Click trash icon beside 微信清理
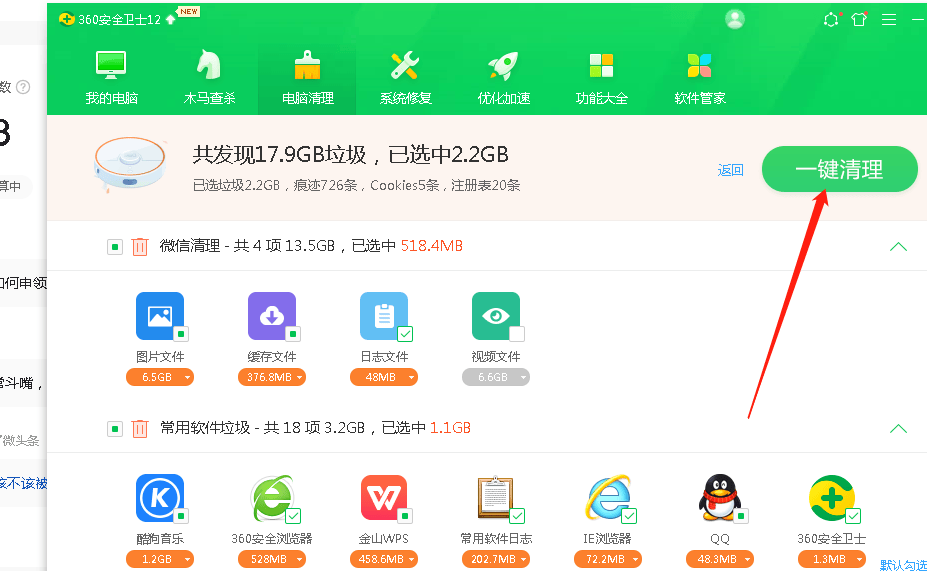This screenshot has height=571, width=927. coord(141,246)
